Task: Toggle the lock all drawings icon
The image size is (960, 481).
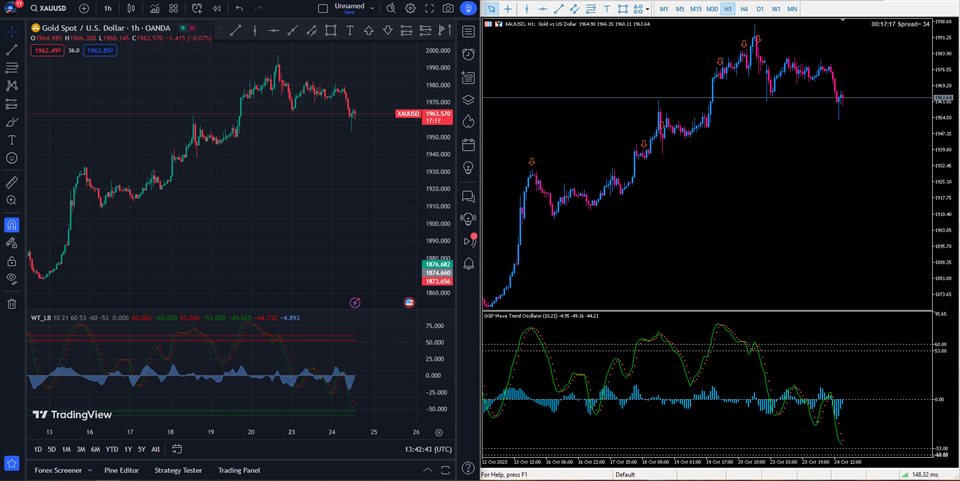Action: coord(12,260)
